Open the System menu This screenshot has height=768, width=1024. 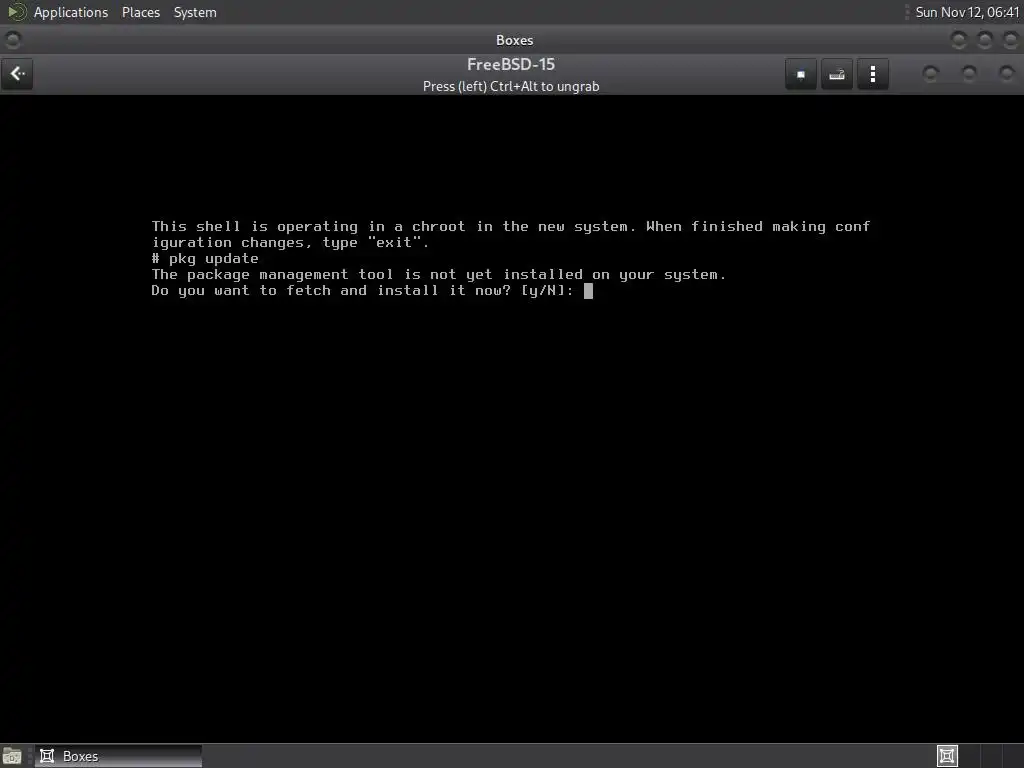195,12
